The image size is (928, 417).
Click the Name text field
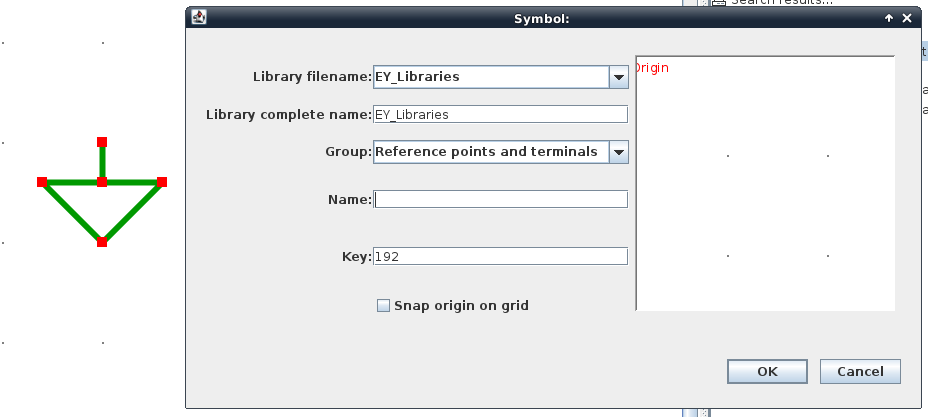(x=500, y=199)
